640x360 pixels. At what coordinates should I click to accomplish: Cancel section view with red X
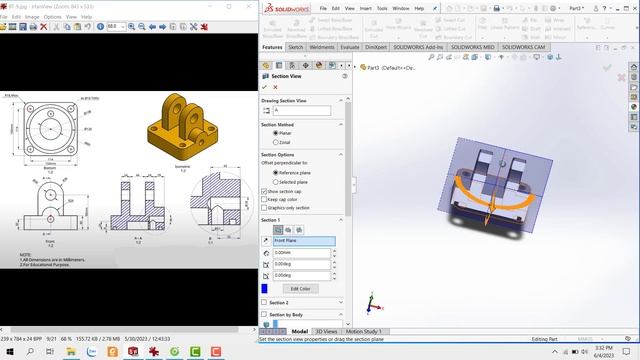tap(275, 87)
